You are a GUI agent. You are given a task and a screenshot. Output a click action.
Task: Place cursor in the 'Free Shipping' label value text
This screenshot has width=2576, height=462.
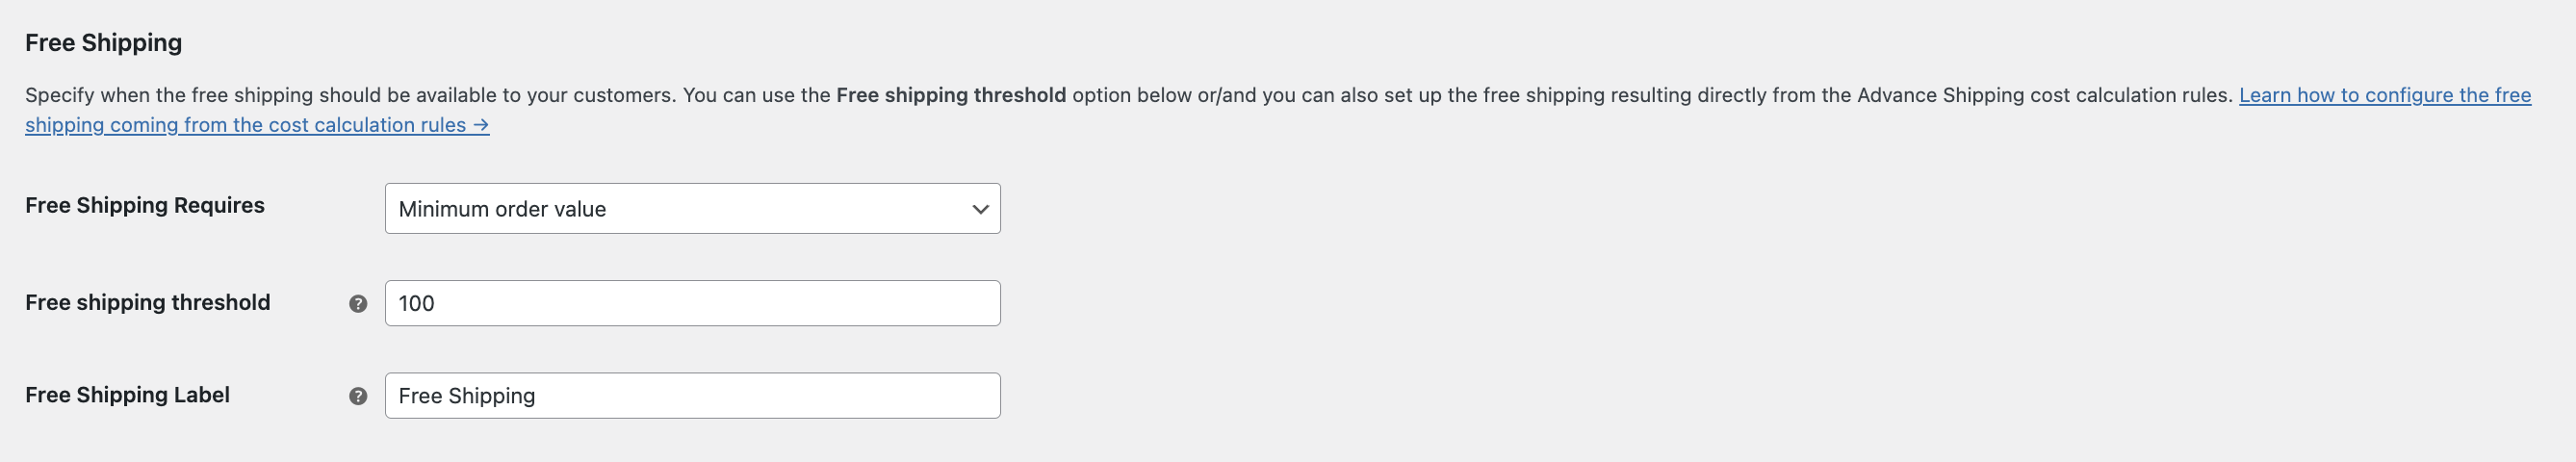pos(467,396)
